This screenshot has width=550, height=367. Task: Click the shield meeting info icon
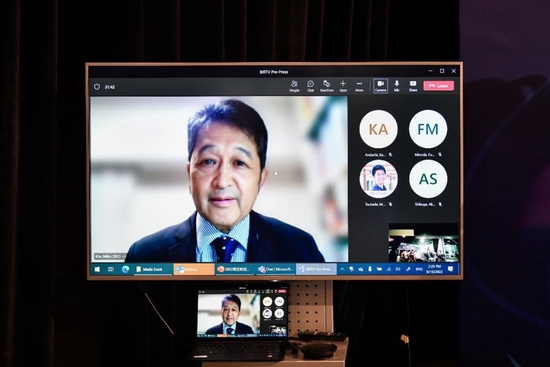97,87
